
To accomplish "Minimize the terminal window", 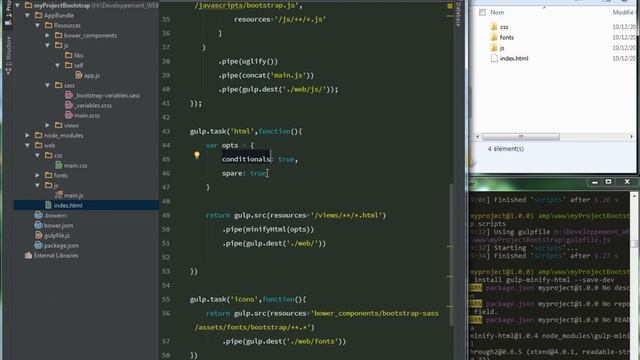I will coord(595,182).
